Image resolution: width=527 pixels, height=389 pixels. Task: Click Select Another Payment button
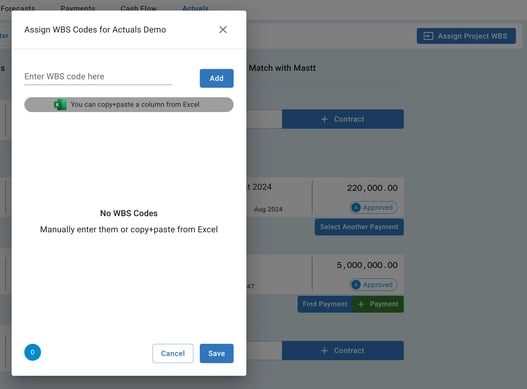tap(359, 227)
